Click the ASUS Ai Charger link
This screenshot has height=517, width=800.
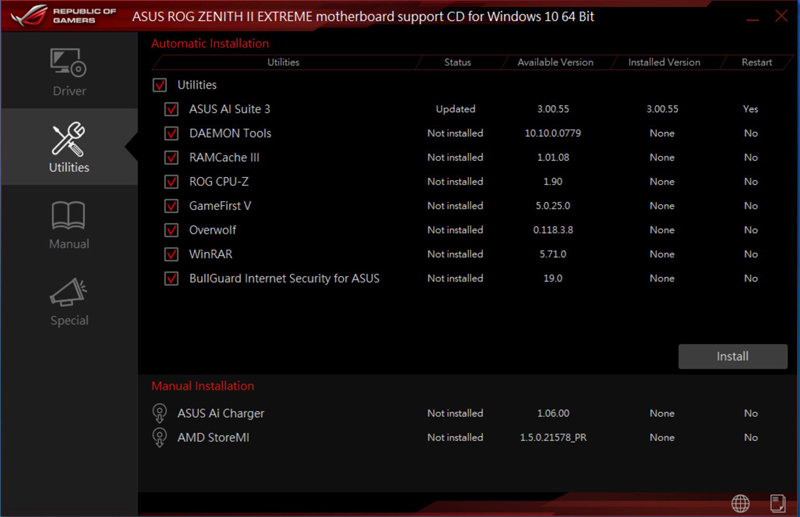click(220, 413)
